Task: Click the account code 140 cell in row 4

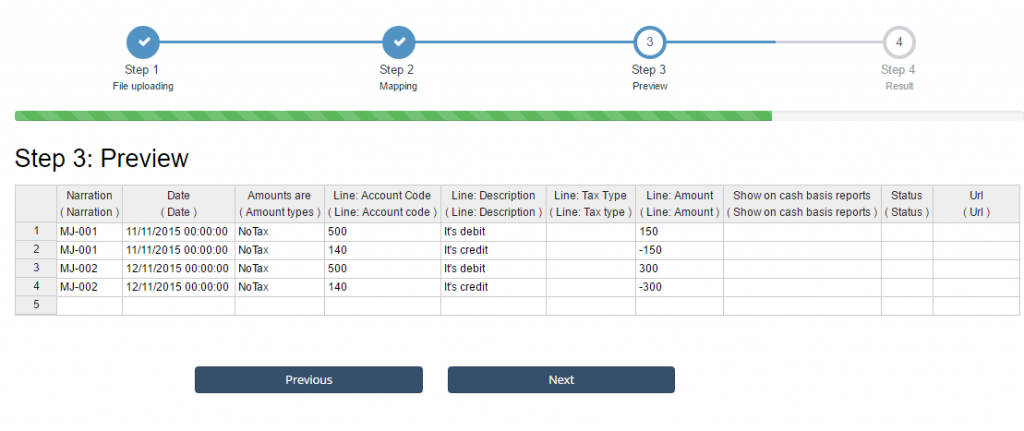Action: pos(382,287)
